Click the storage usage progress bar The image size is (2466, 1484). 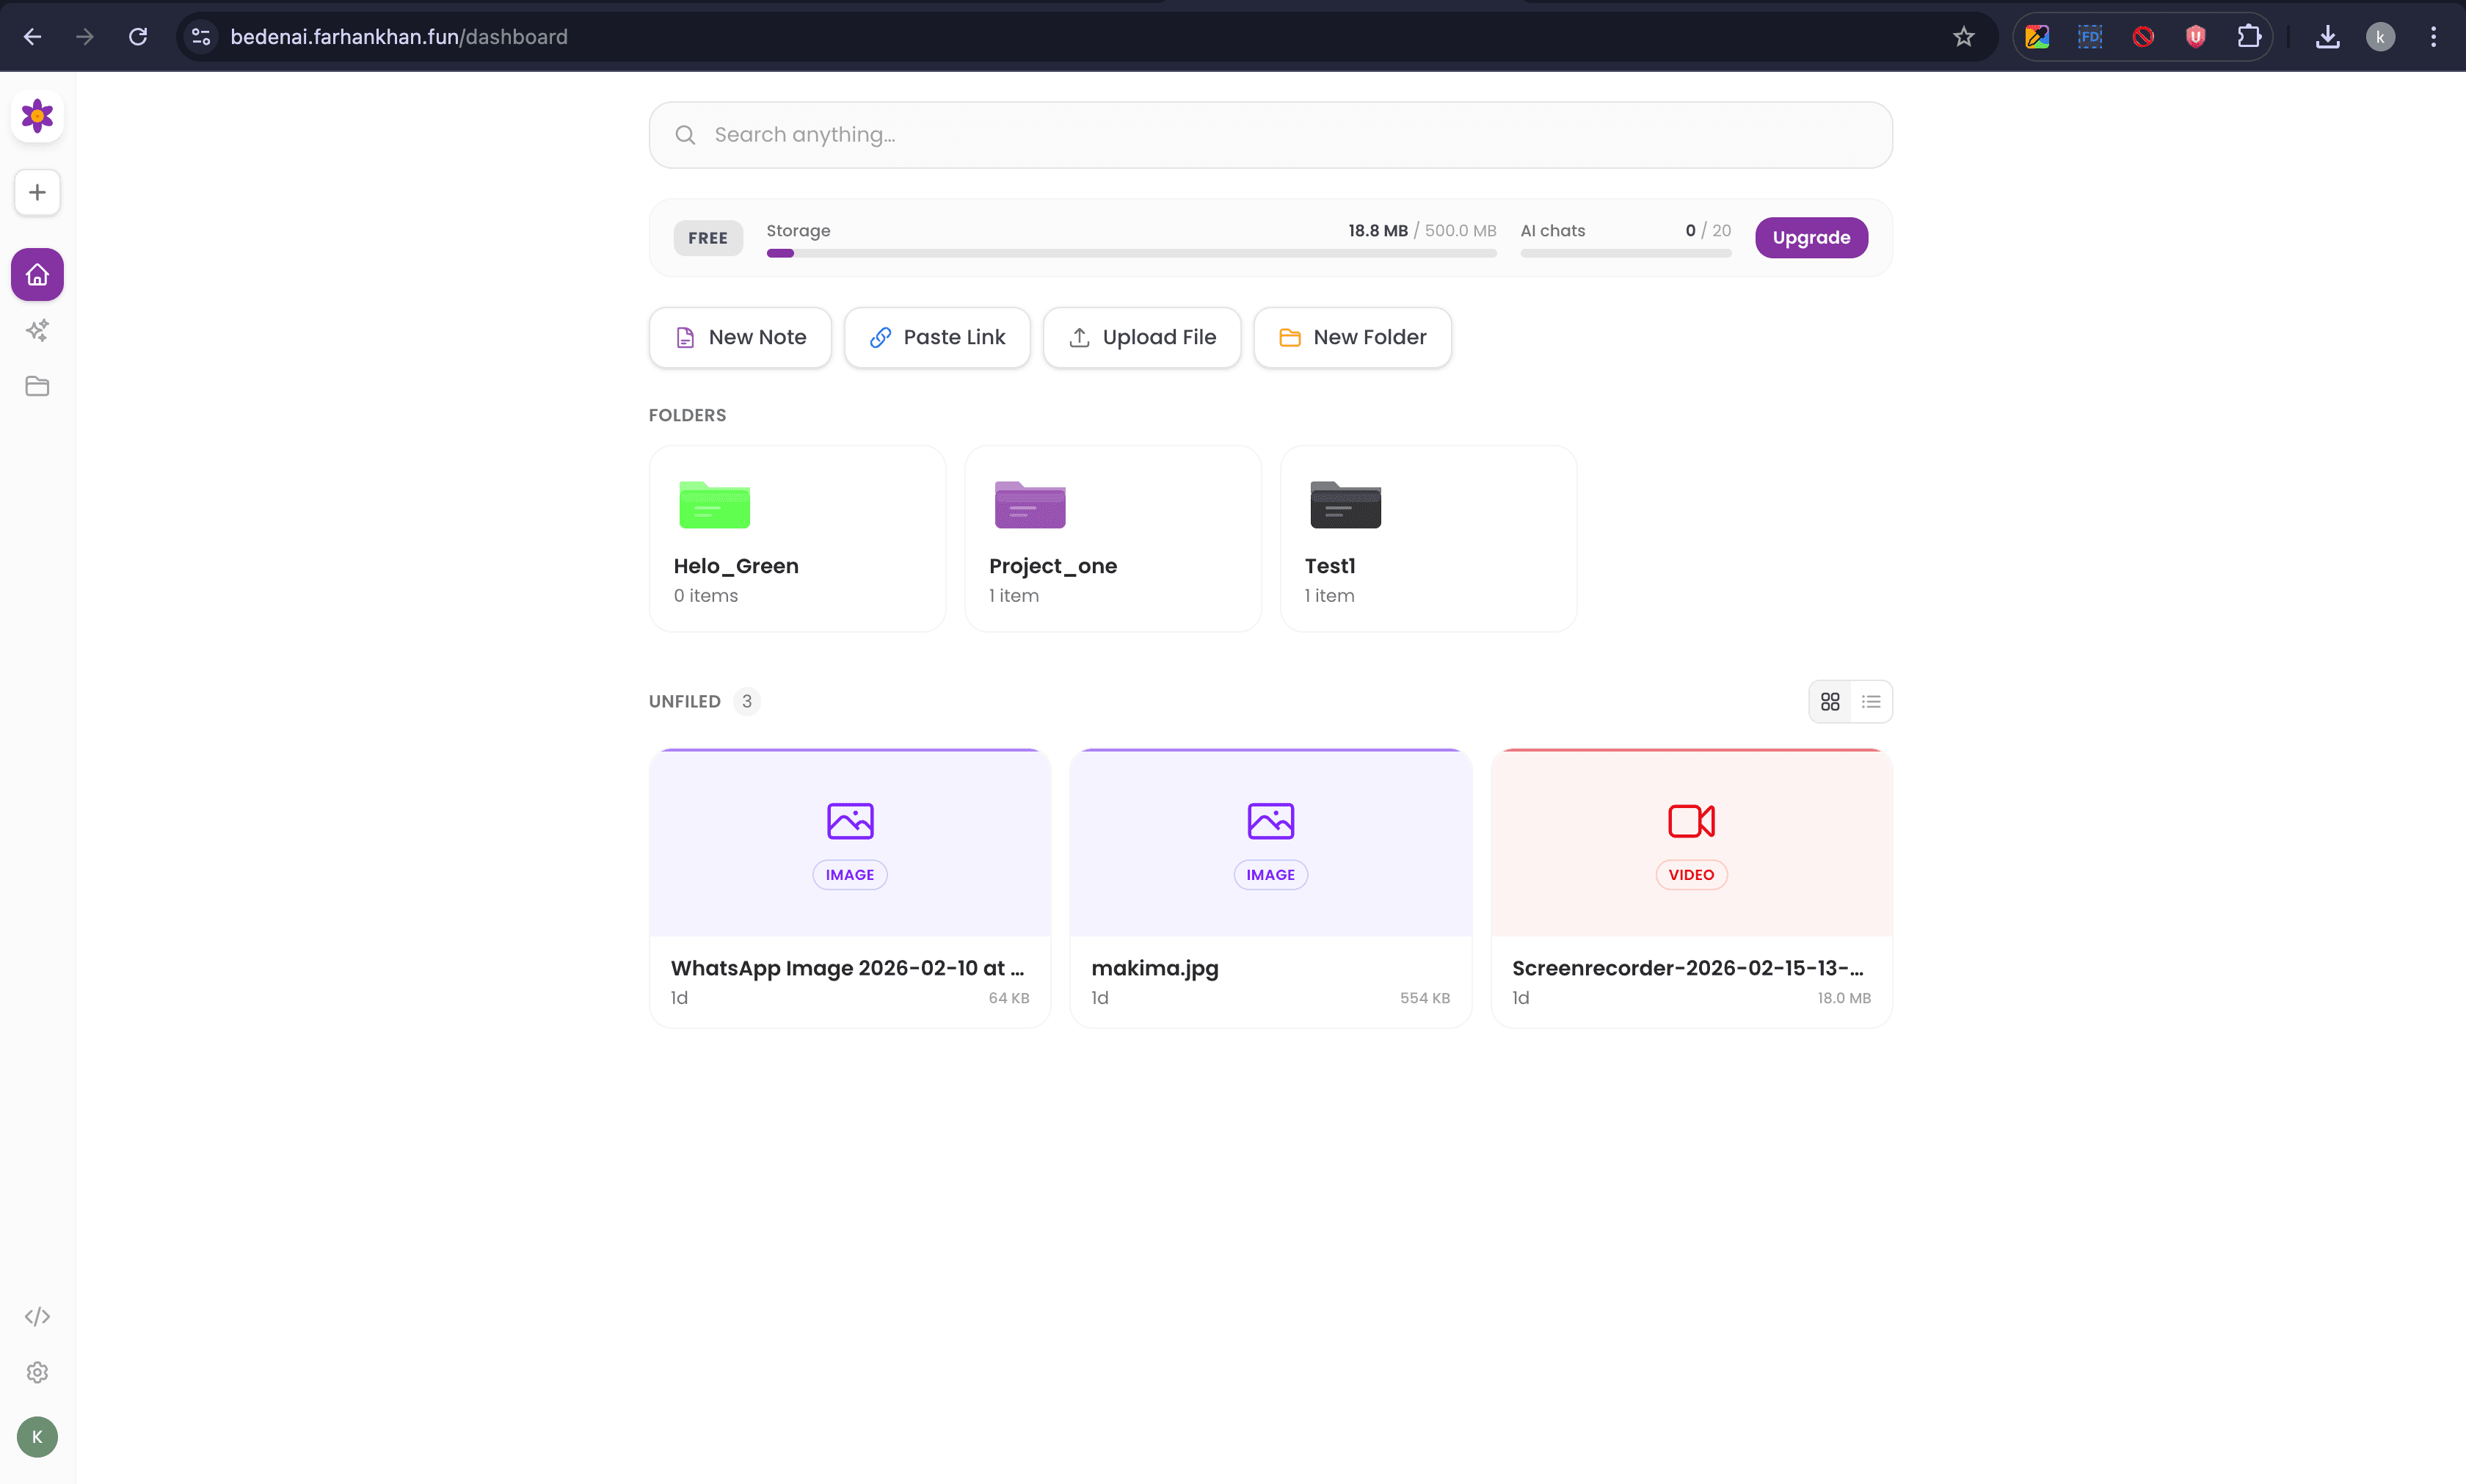(1130, 253)
